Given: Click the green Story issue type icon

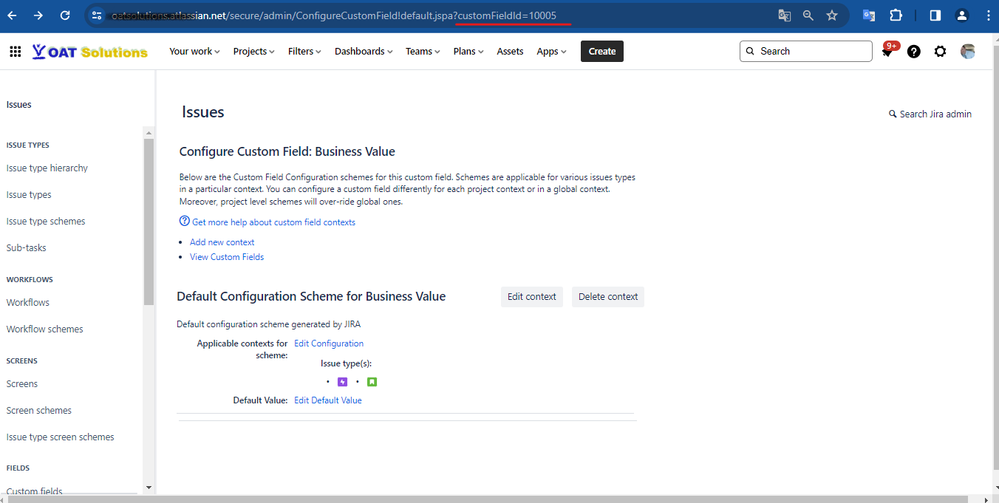Looking at the screenshot, I should tap(372, 382).
